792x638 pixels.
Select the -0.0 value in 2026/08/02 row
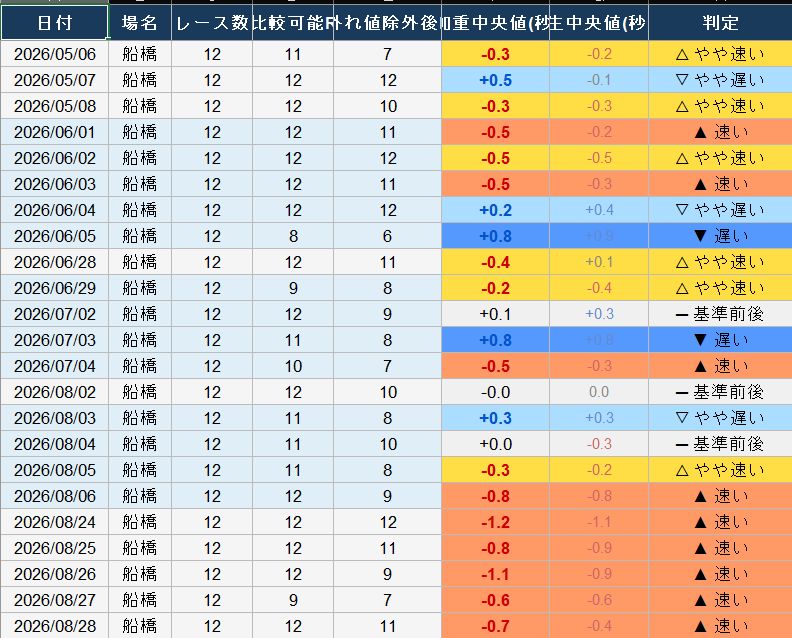tap(495, 392)
